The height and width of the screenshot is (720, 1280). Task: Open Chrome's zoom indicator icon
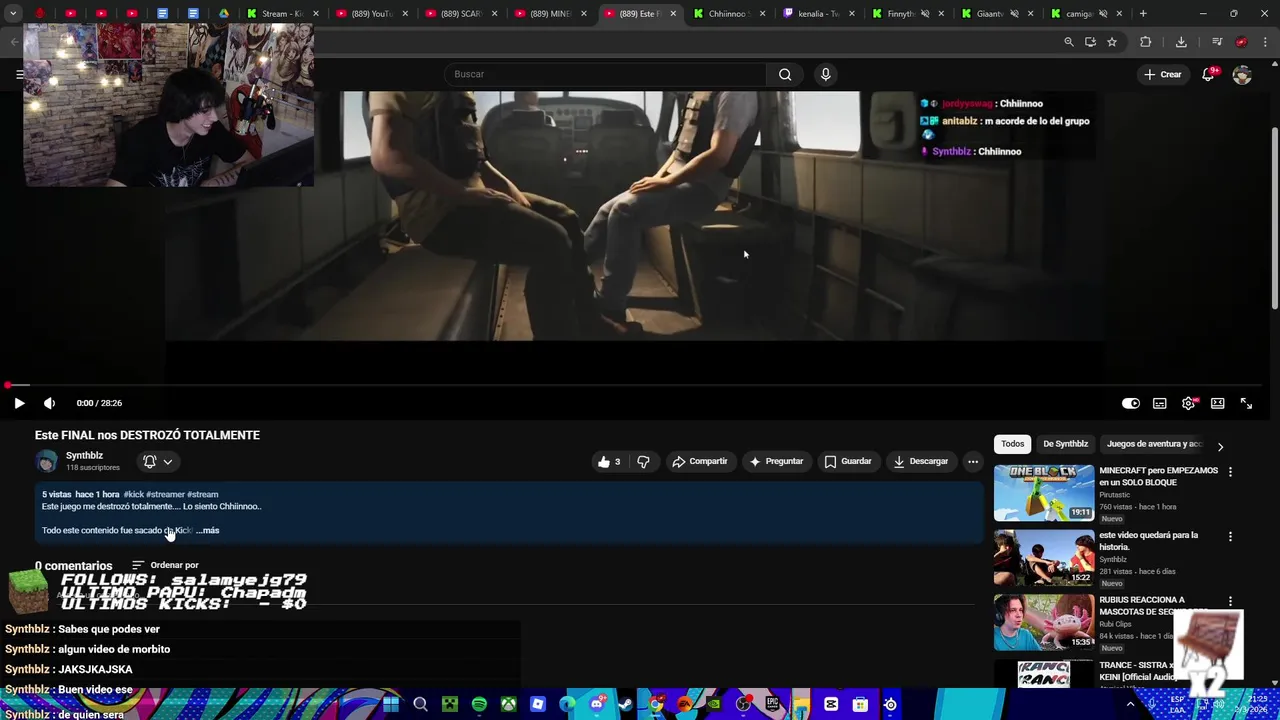tap(1069, 42)
